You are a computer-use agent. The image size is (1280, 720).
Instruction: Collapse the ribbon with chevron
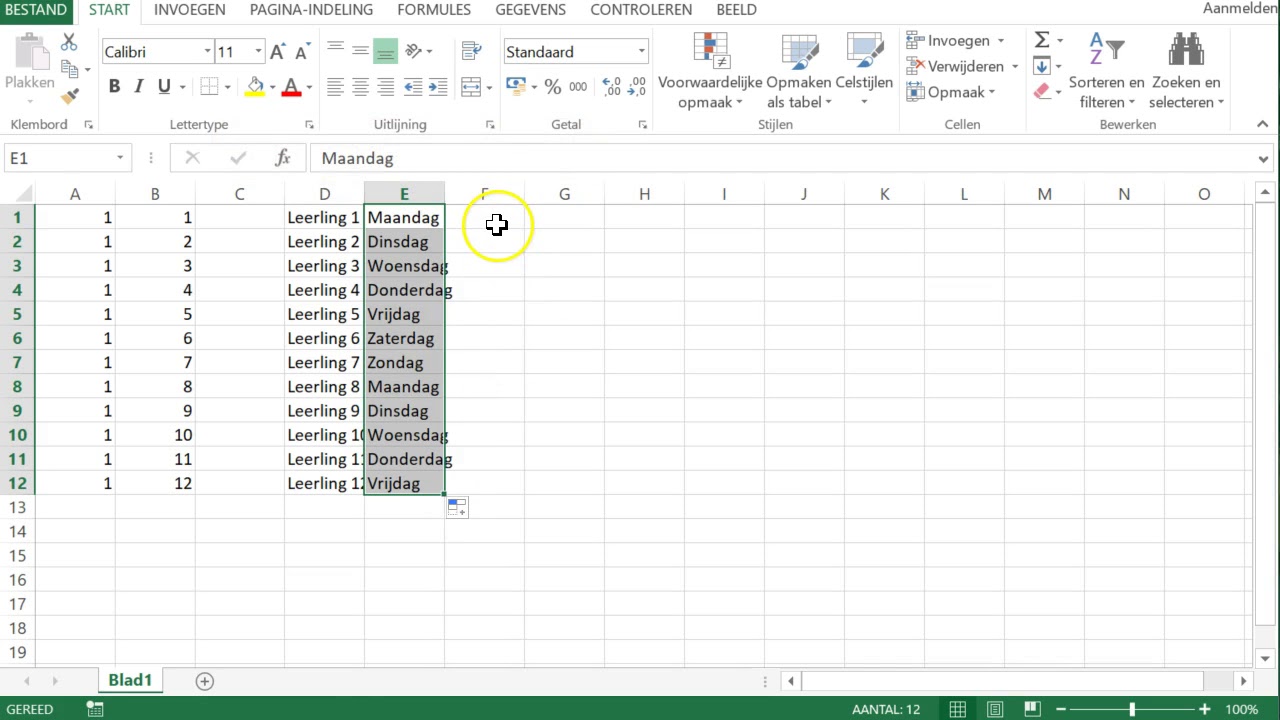click(x=1263, y=125)
